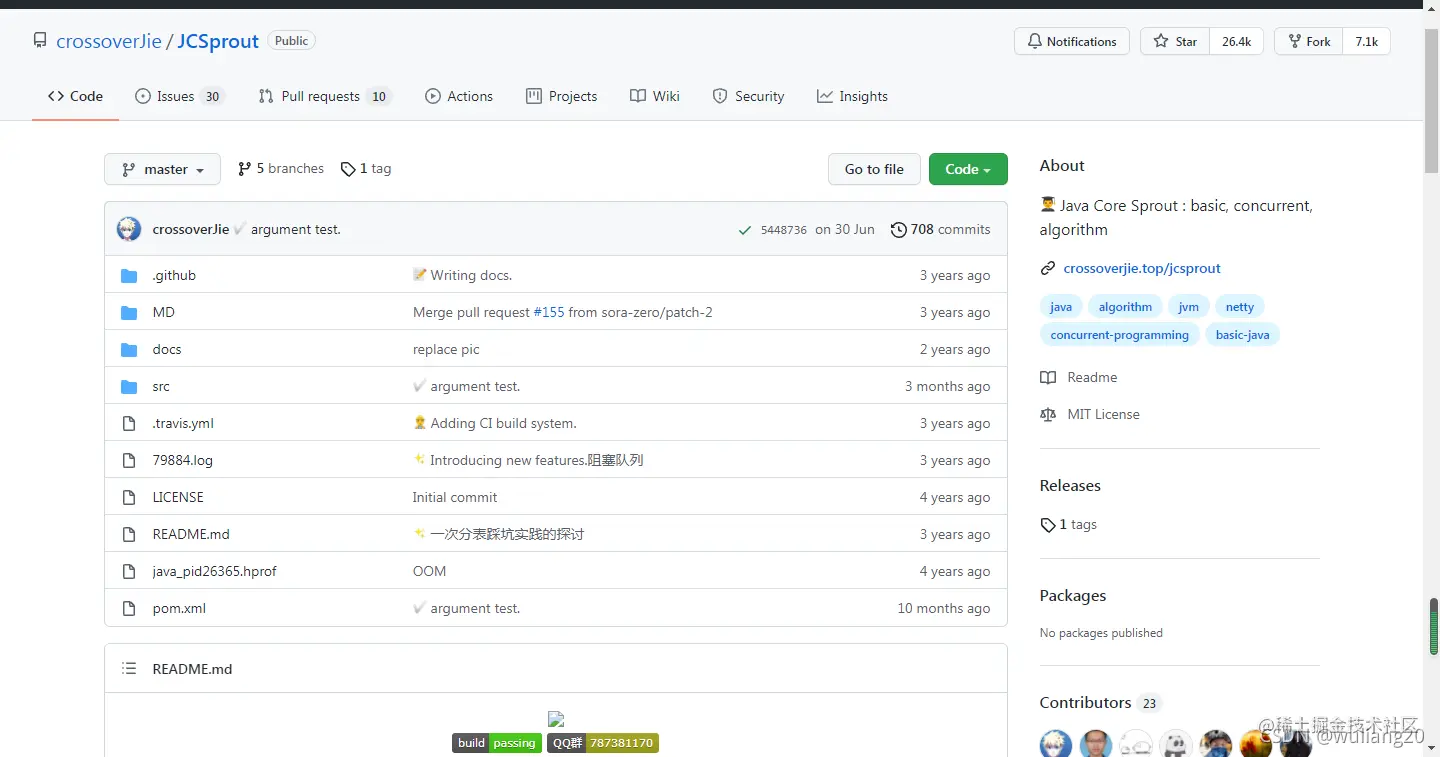Select the netty topic tag
The height and width of the screenshot is (757, 1440).
pos(1240,307)
